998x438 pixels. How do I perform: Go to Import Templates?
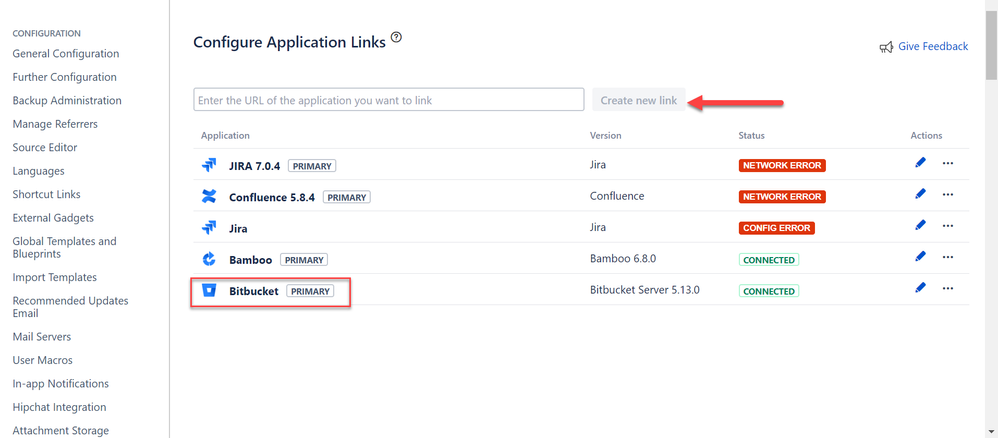pos(55,278)
